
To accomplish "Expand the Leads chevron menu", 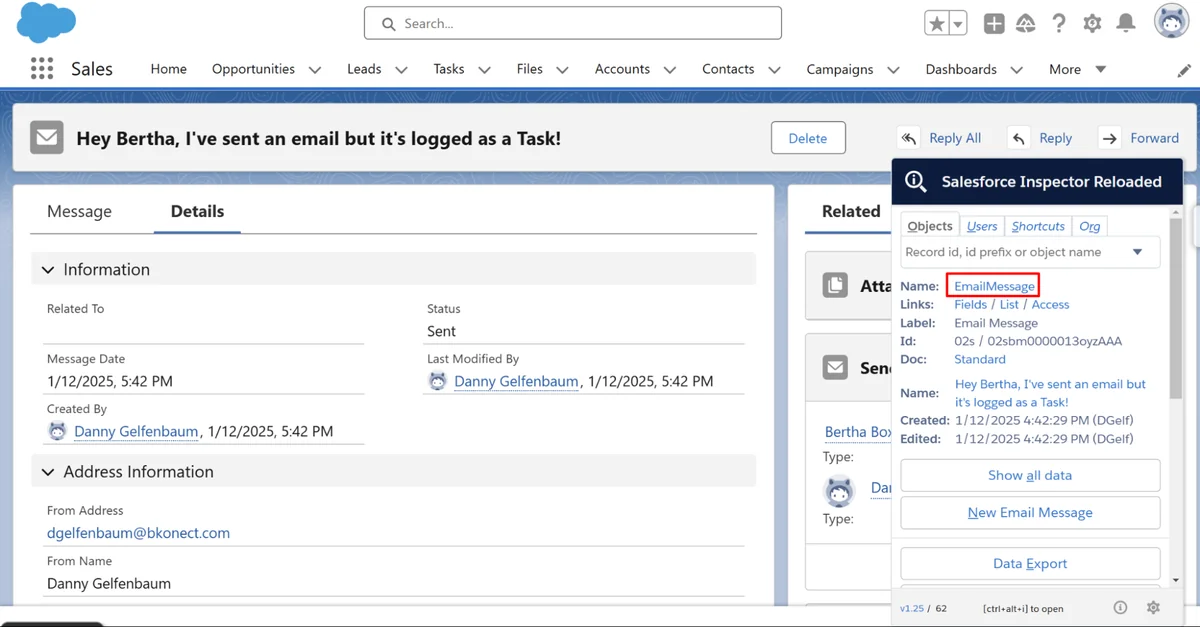I will pyautogui.click(x=402, y=70).
